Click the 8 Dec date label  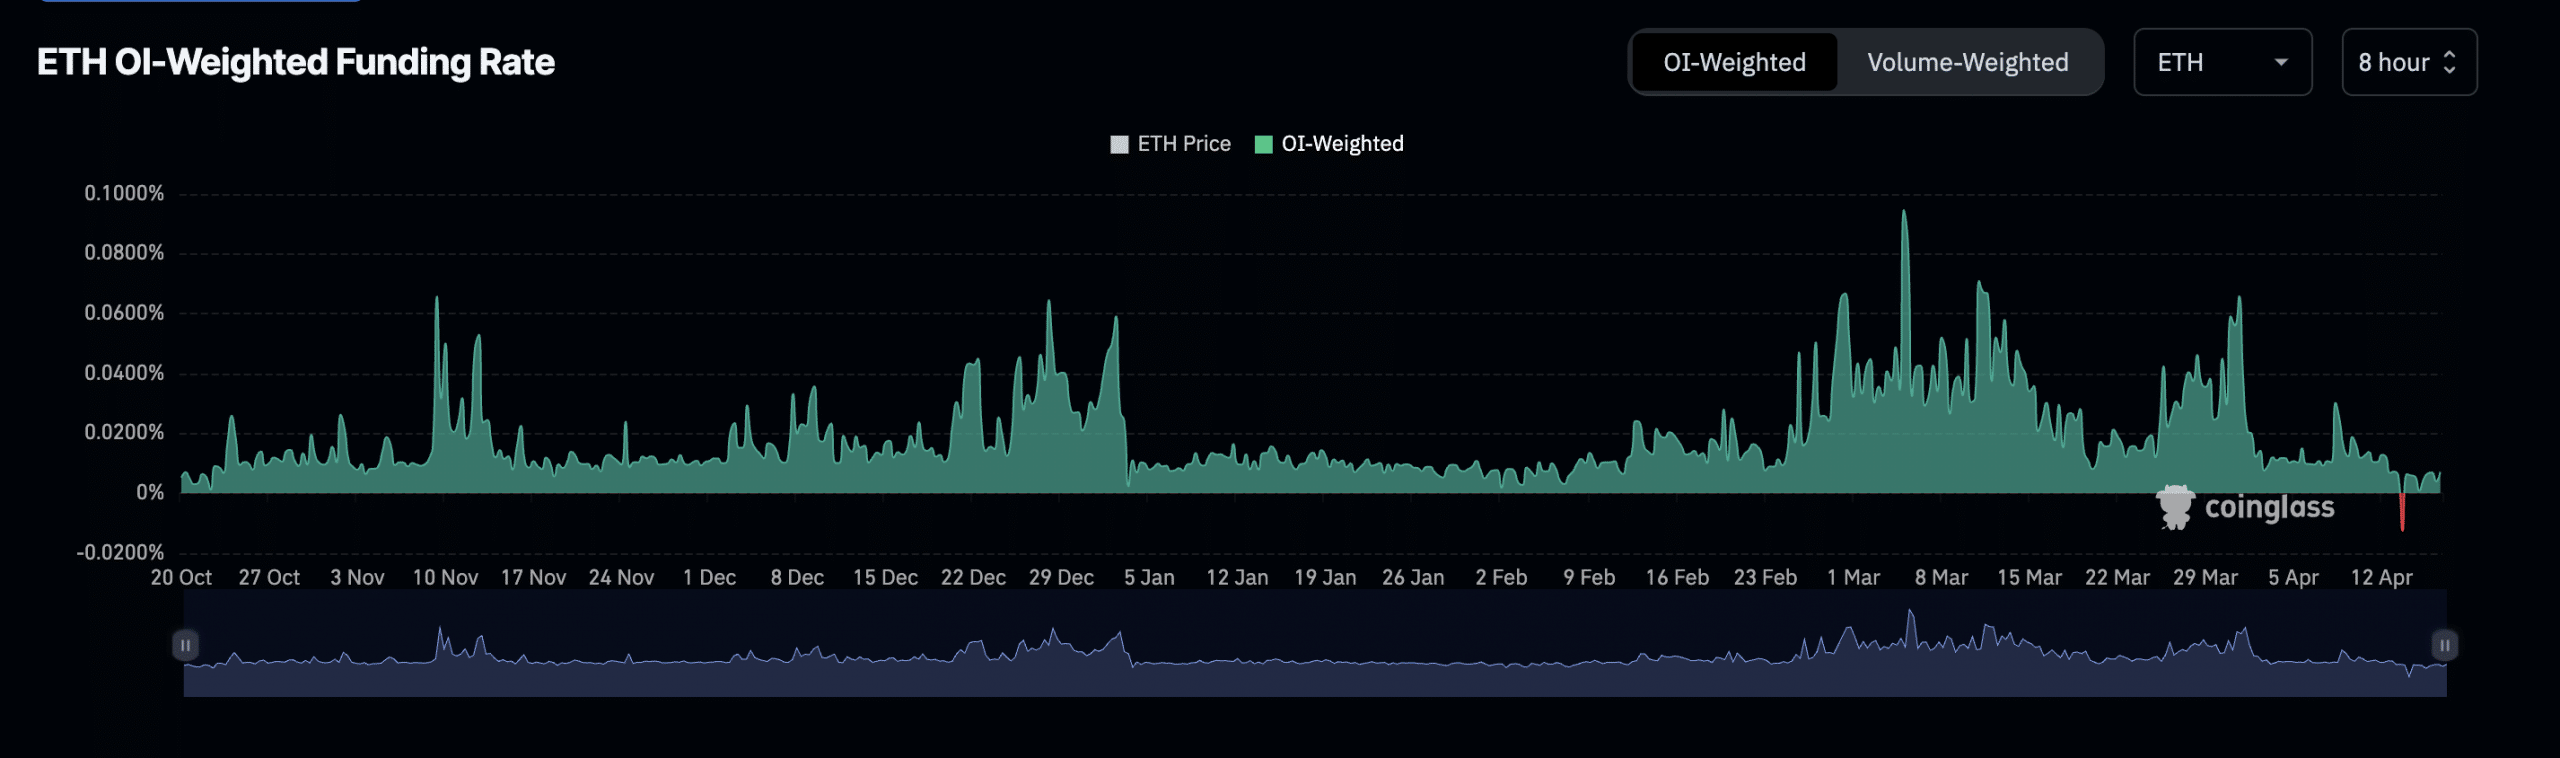pos(797,578)
